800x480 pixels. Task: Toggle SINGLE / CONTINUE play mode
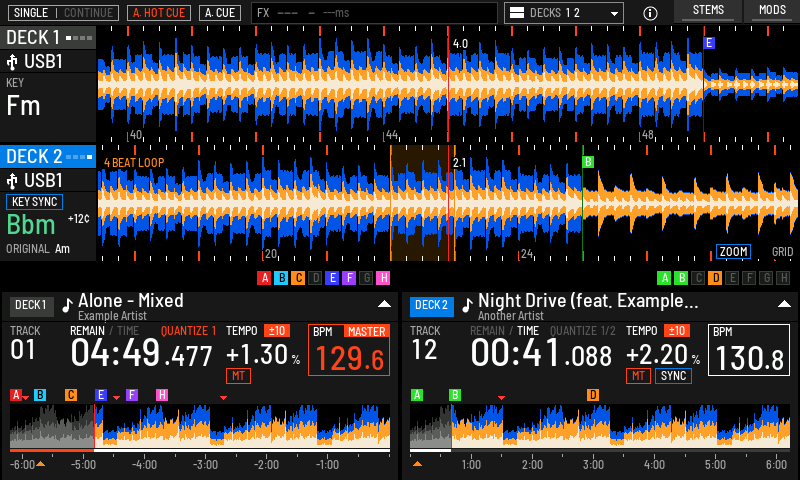63,13
